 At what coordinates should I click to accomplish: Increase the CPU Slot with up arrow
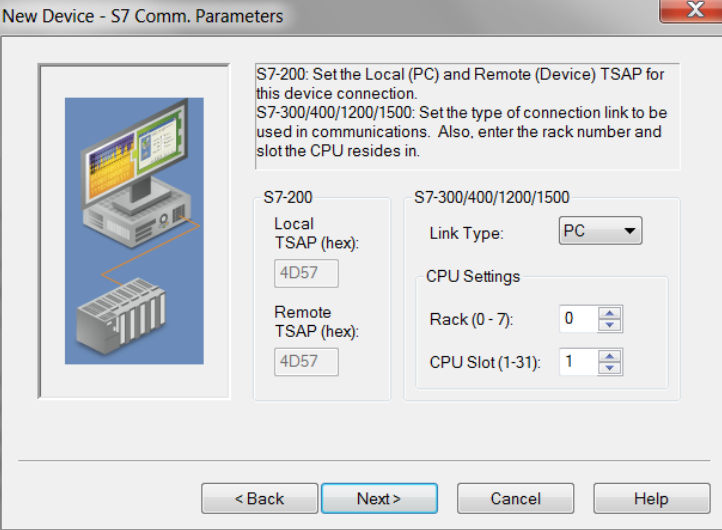610,356
